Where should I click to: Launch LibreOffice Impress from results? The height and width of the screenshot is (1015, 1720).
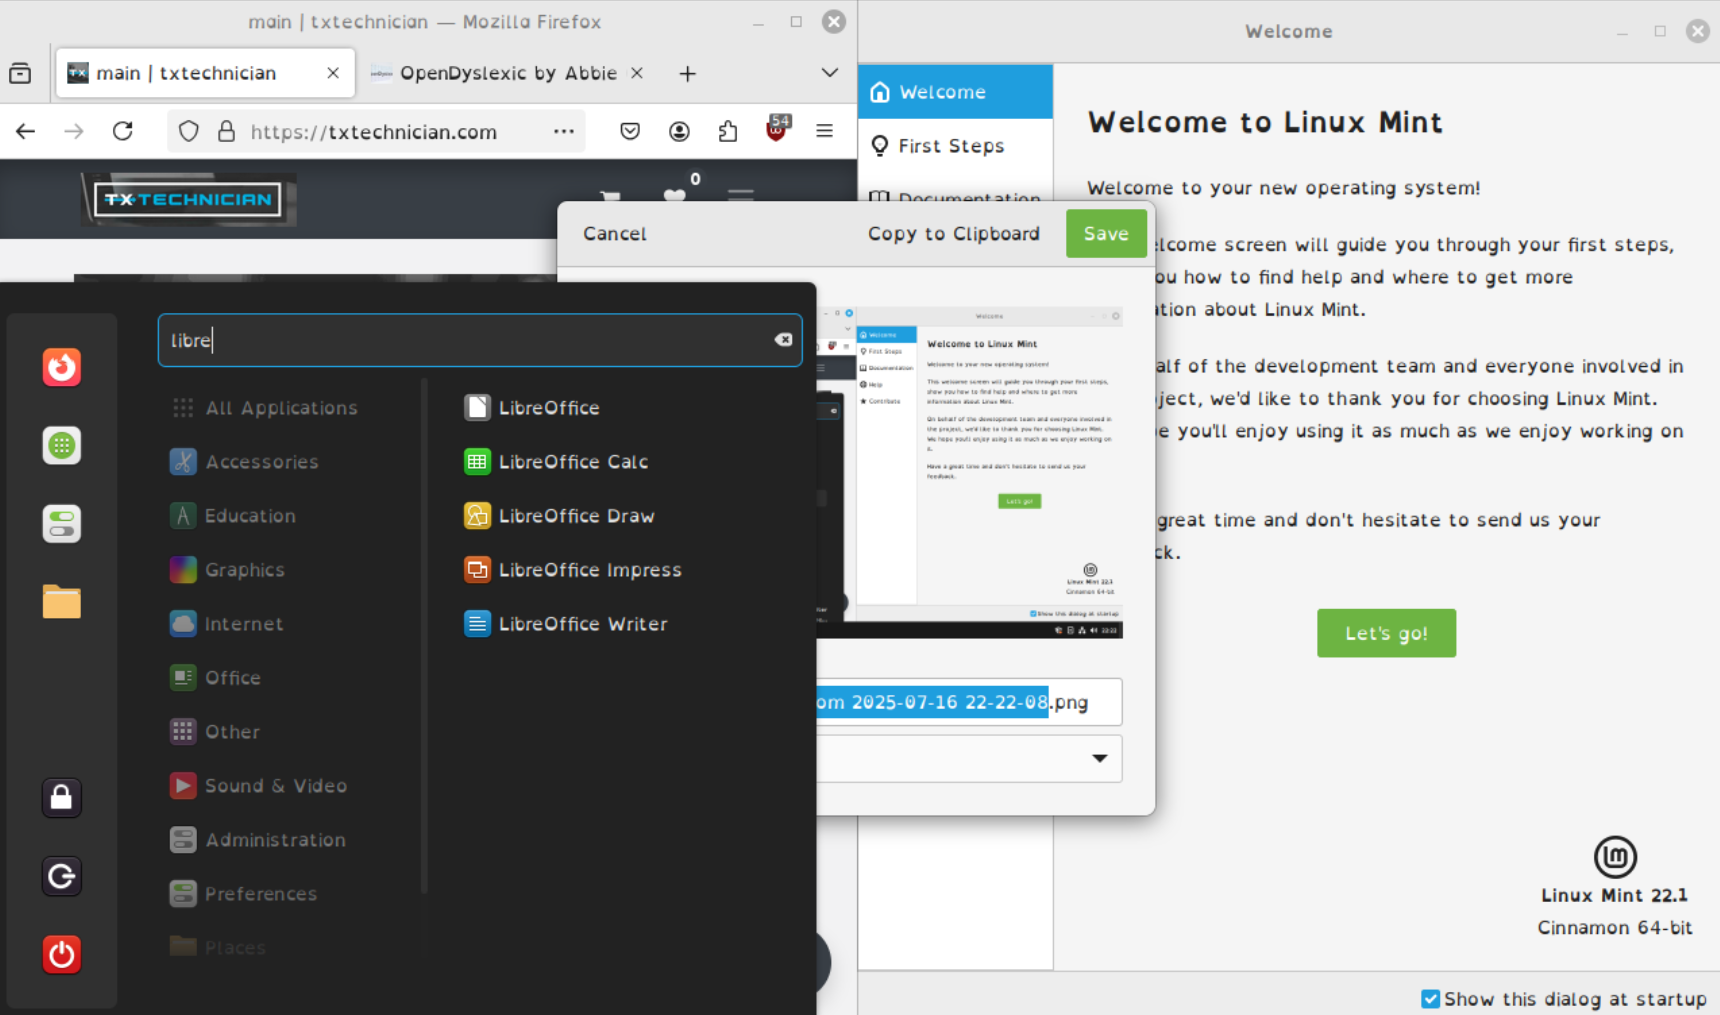click(573, 570)
